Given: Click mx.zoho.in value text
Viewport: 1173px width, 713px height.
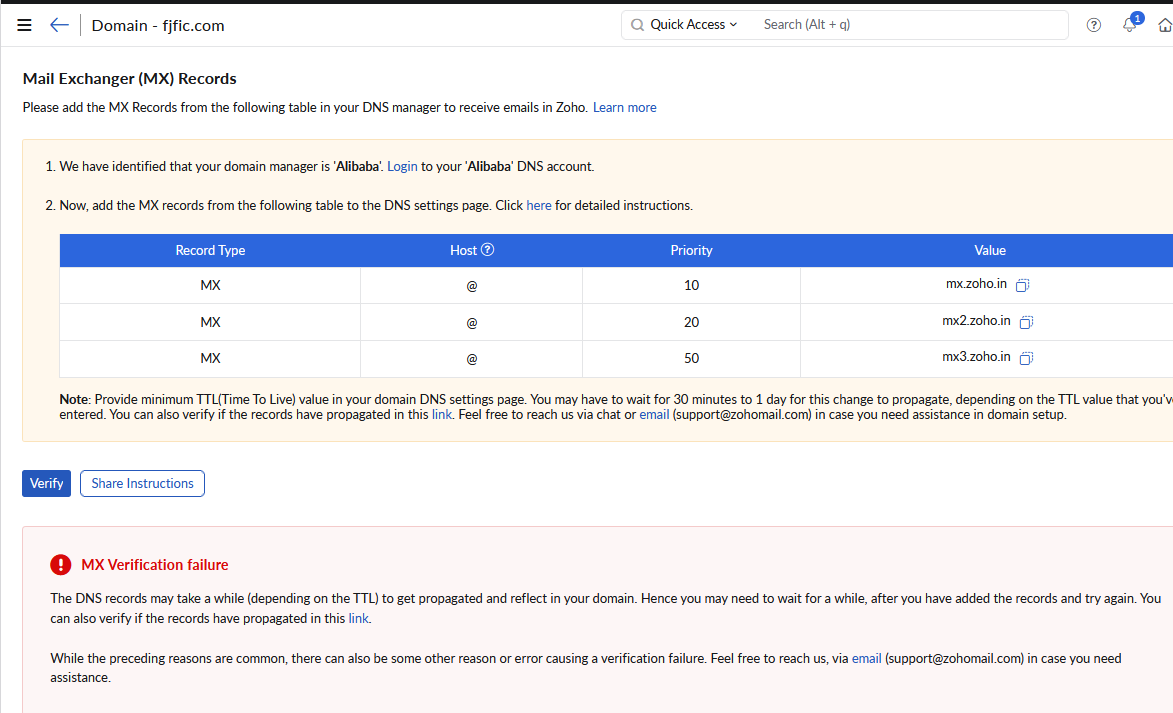Looking at the screenshot, I should [976, 284].
